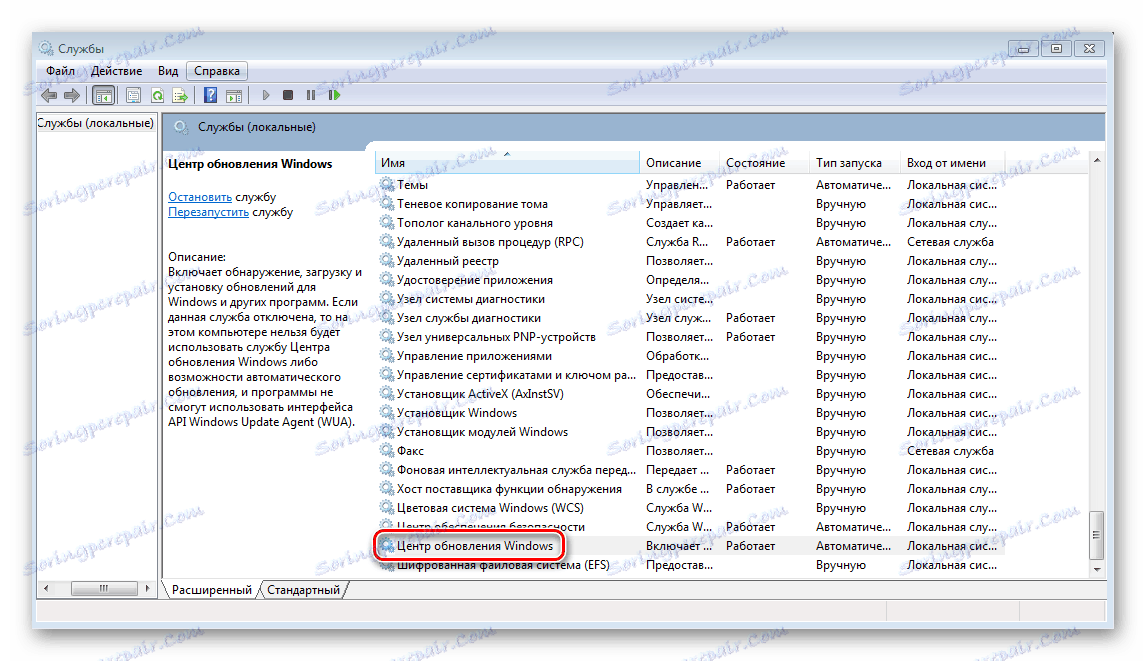This screenshot has height=661, width=1146.
Task: Open the Properties icon in the toolbar
Action: tap(131, 95)
